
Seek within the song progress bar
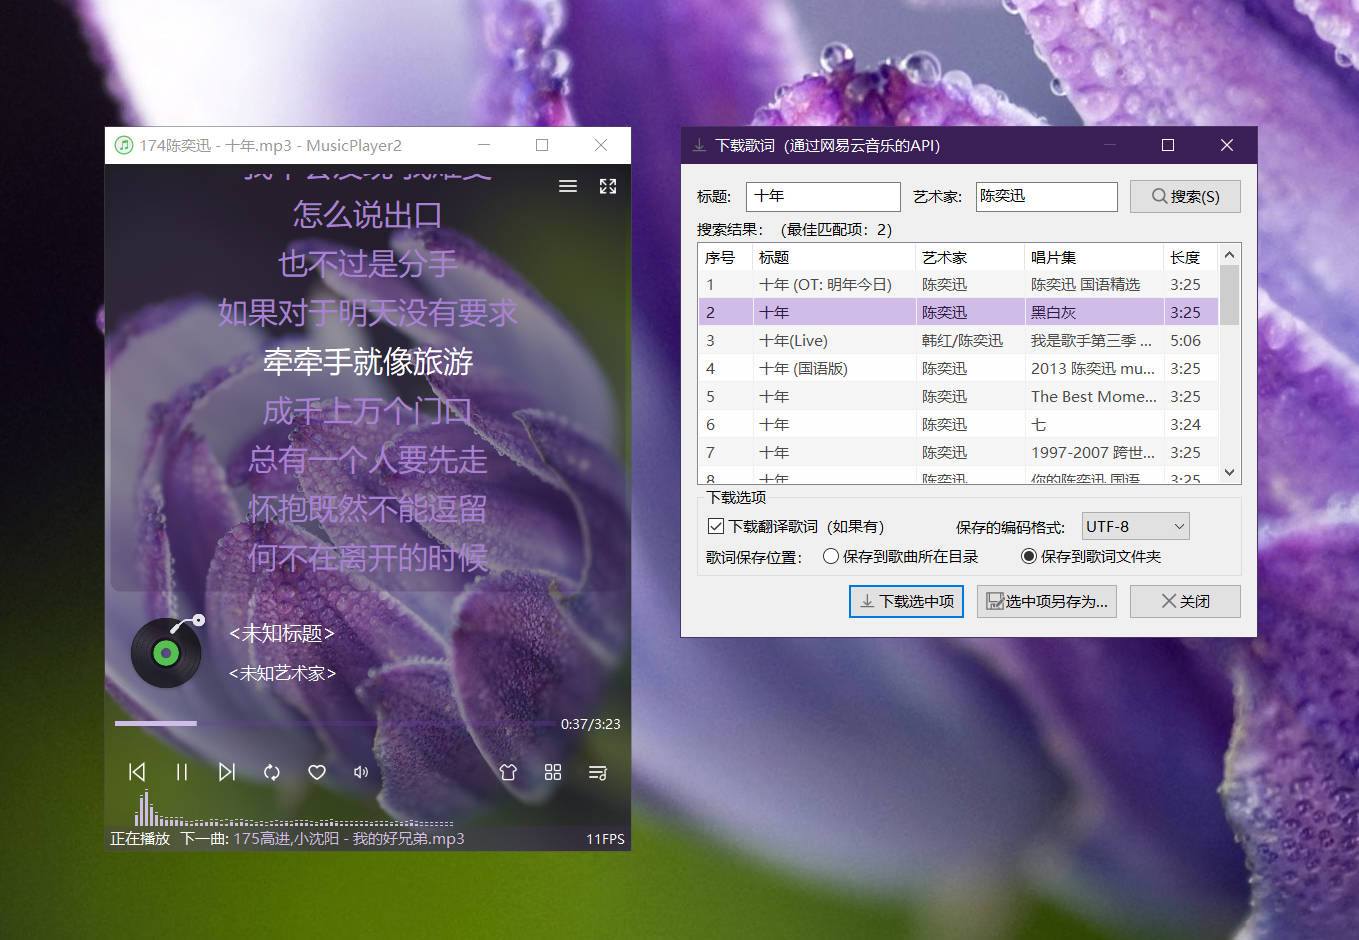(335, 723)
